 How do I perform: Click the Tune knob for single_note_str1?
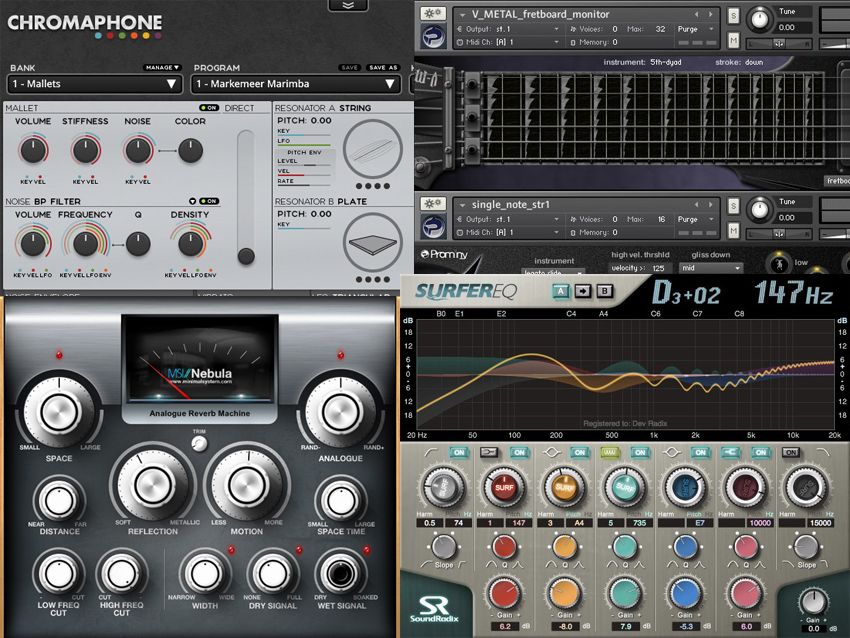click(x=759, y=209)
